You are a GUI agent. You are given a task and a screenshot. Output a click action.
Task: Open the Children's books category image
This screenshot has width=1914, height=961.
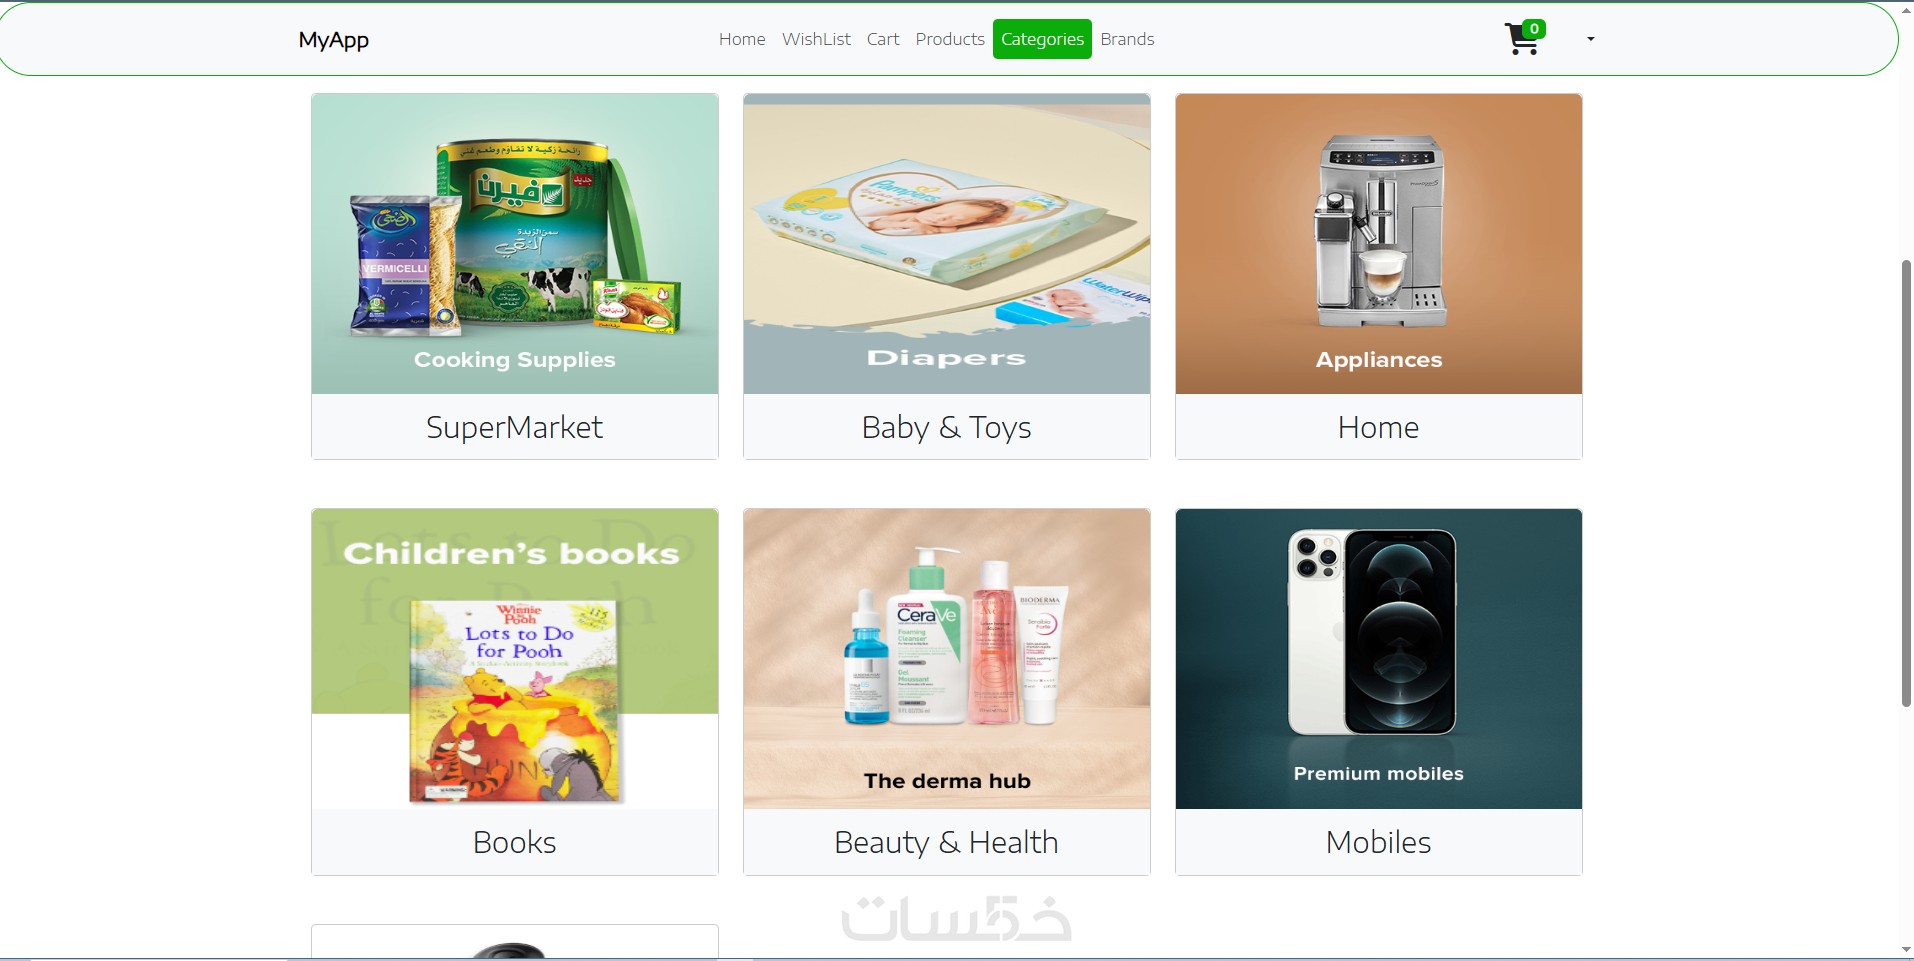pos(515,659)
